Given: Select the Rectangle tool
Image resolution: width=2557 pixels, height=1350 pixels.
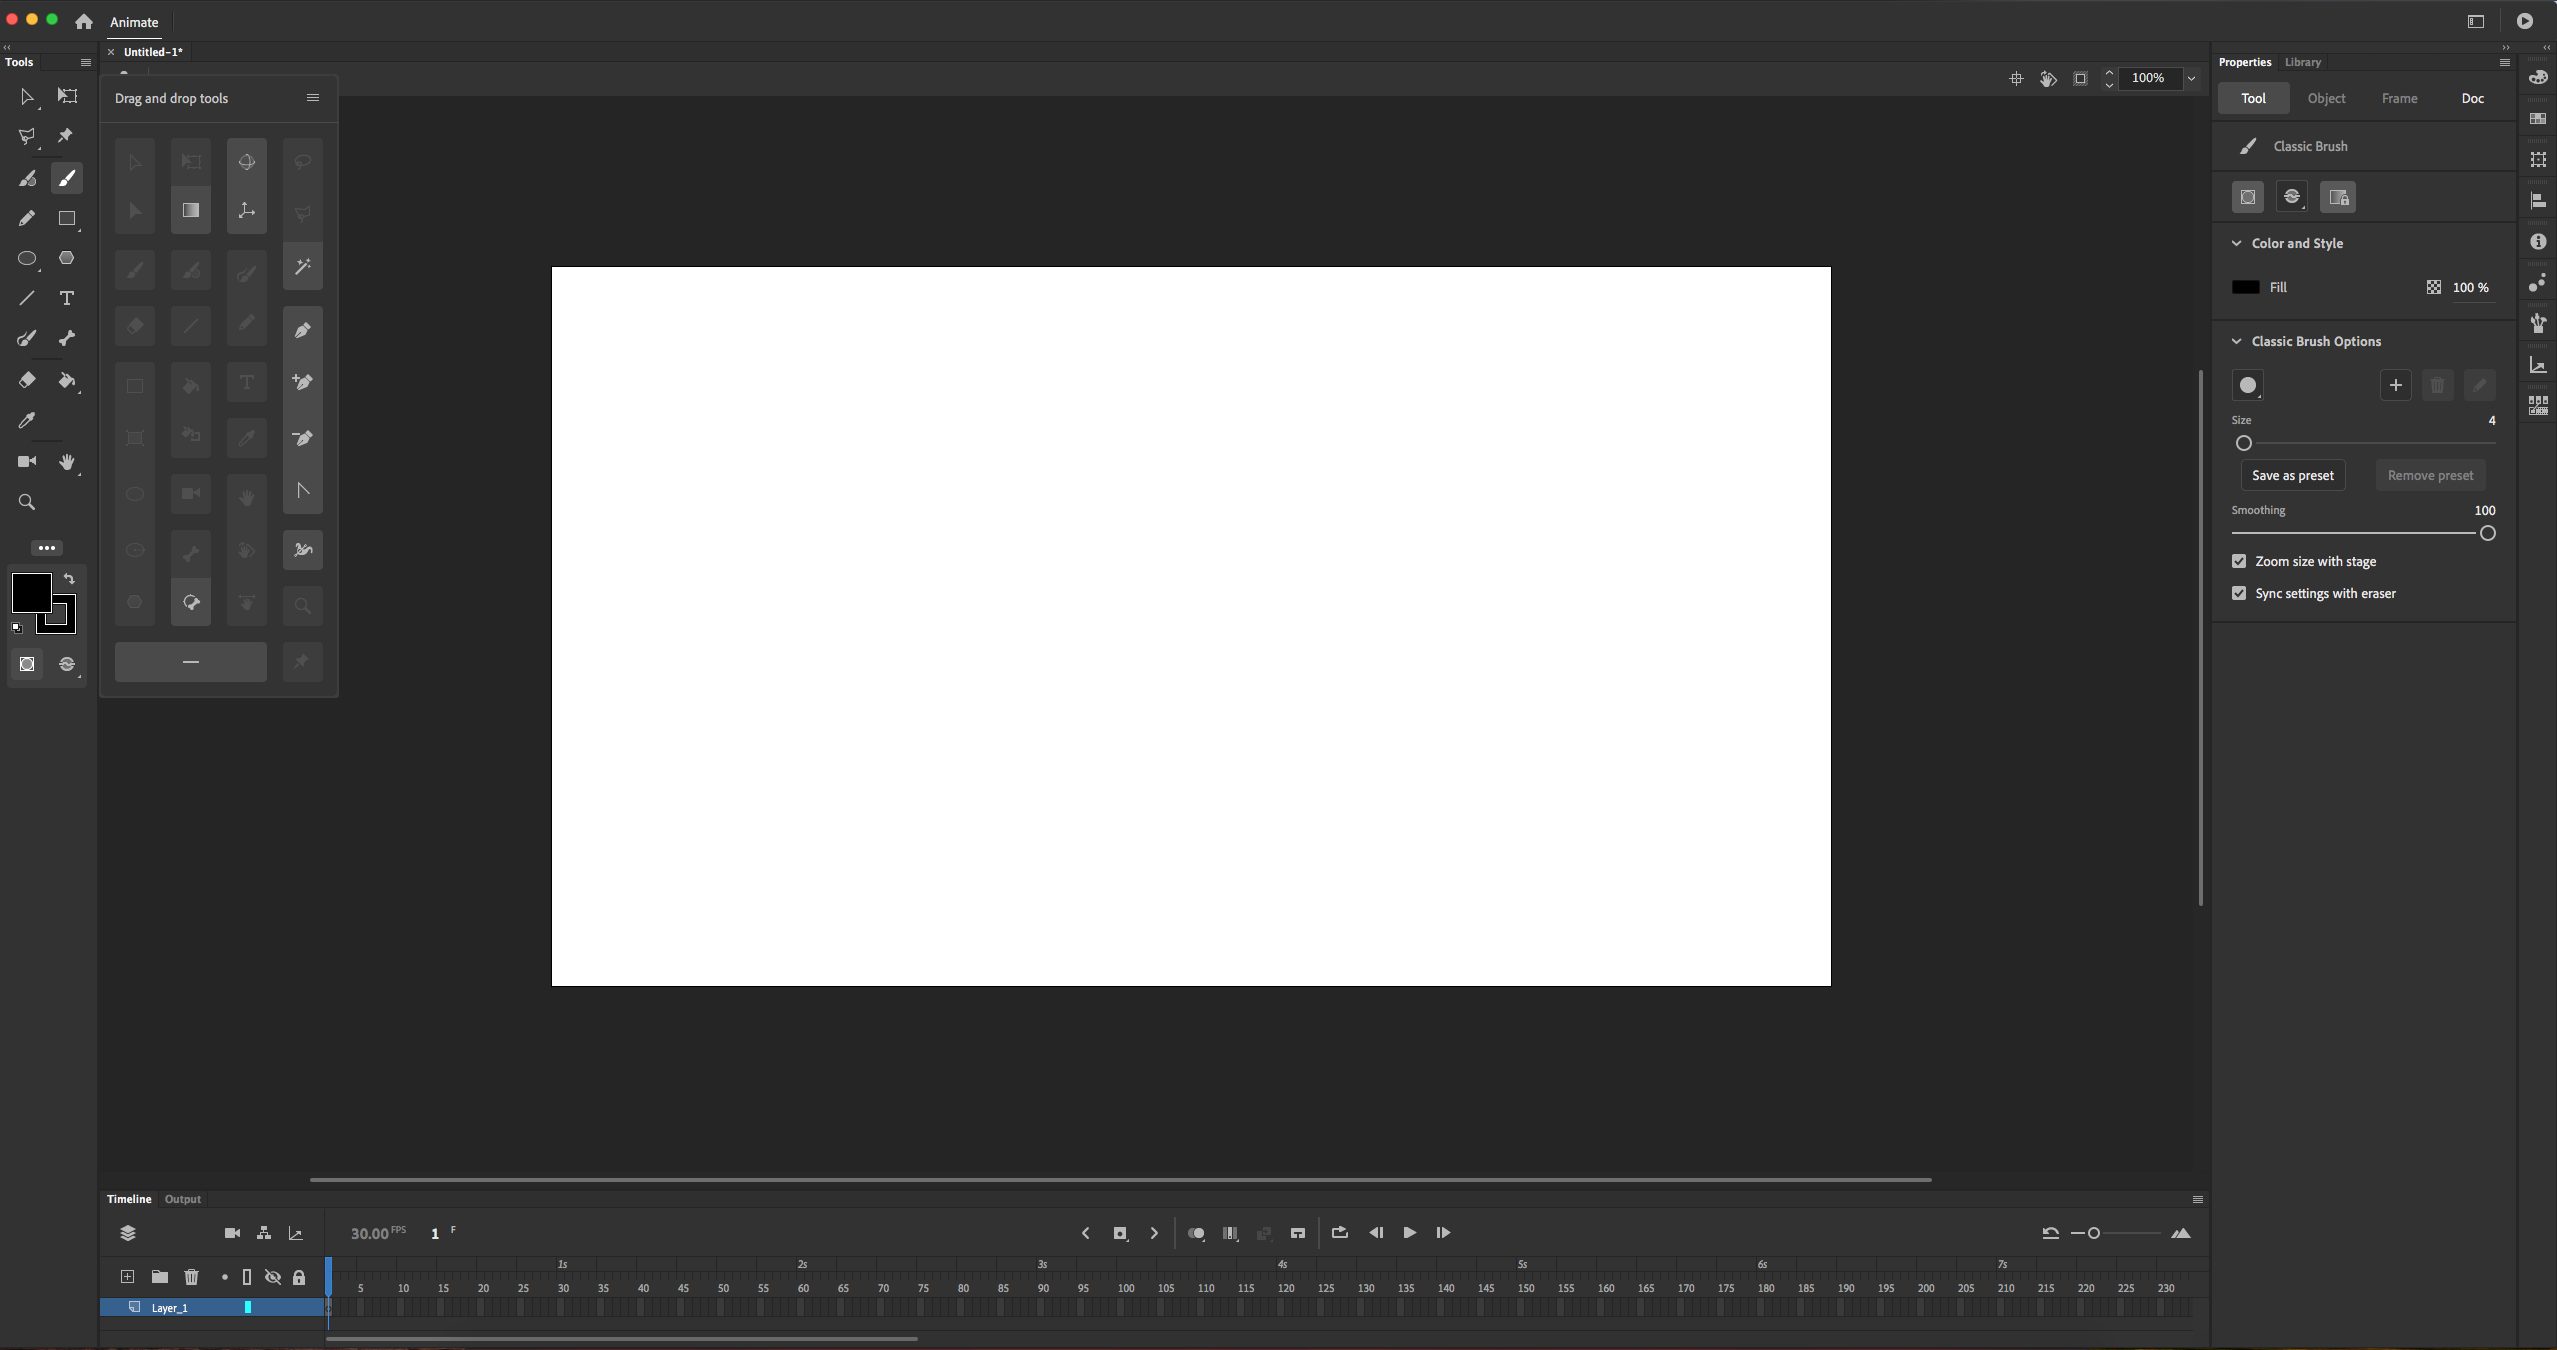Looking at the screenshot, I should point(68,217).
